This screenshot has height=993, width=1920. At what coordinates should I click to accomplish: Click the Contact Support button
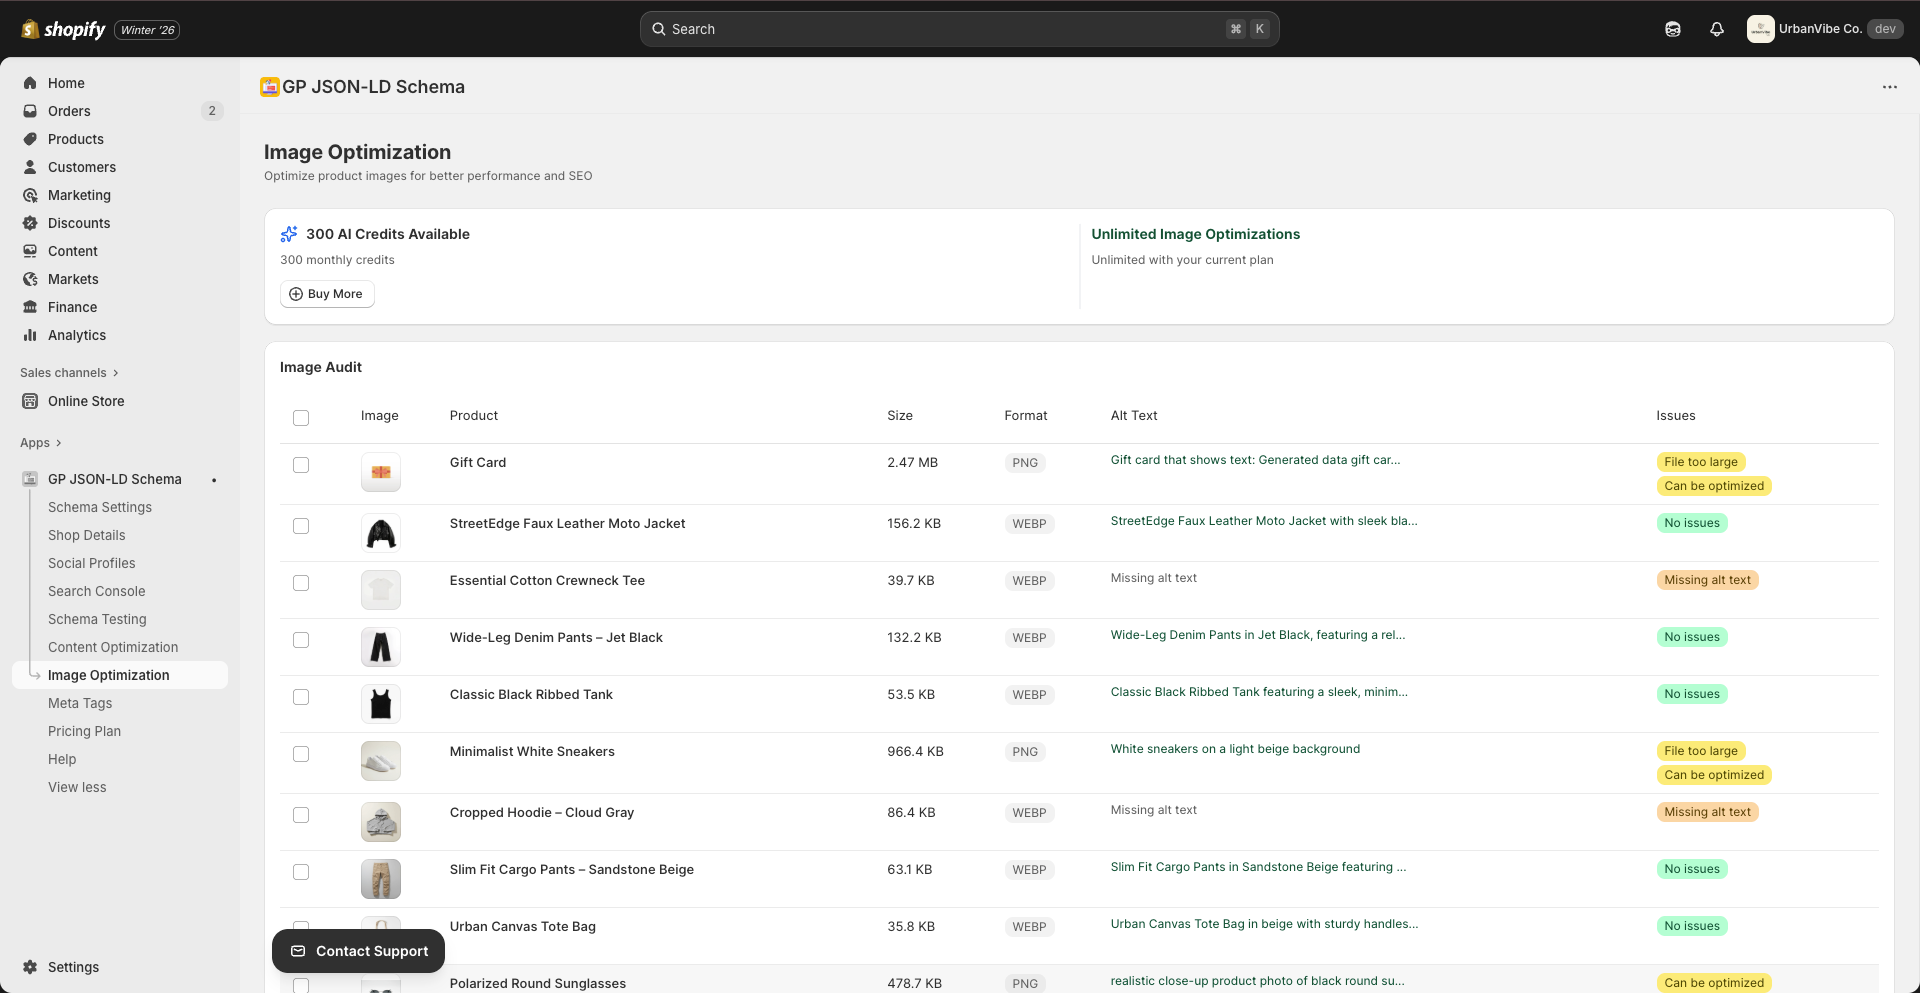click(x=358, y=951)
